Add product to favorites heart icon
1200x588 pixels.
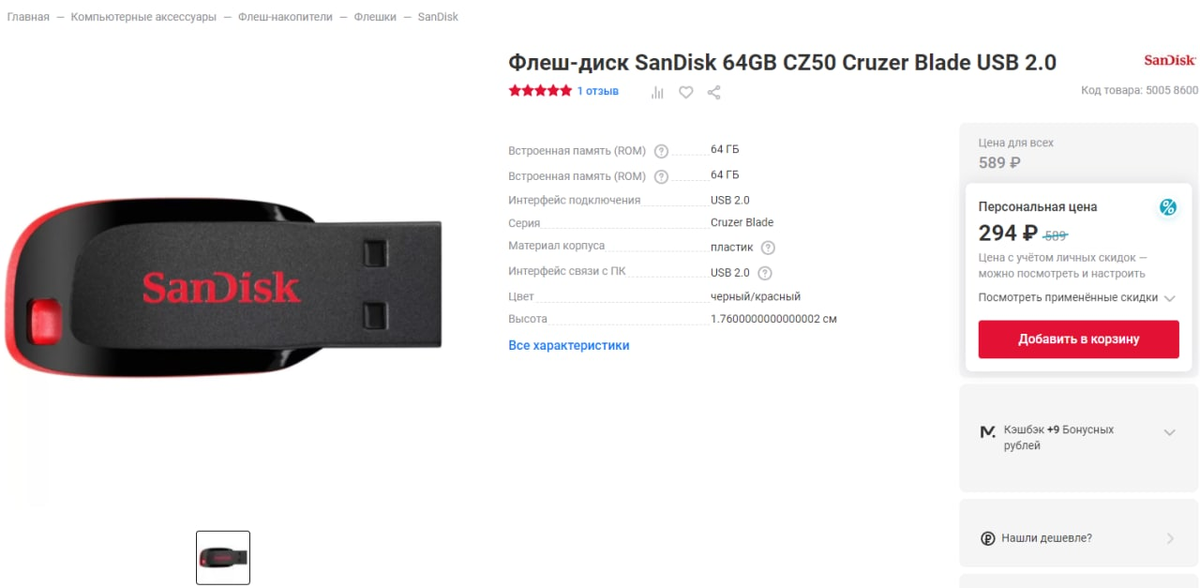(x=686, y=92)
